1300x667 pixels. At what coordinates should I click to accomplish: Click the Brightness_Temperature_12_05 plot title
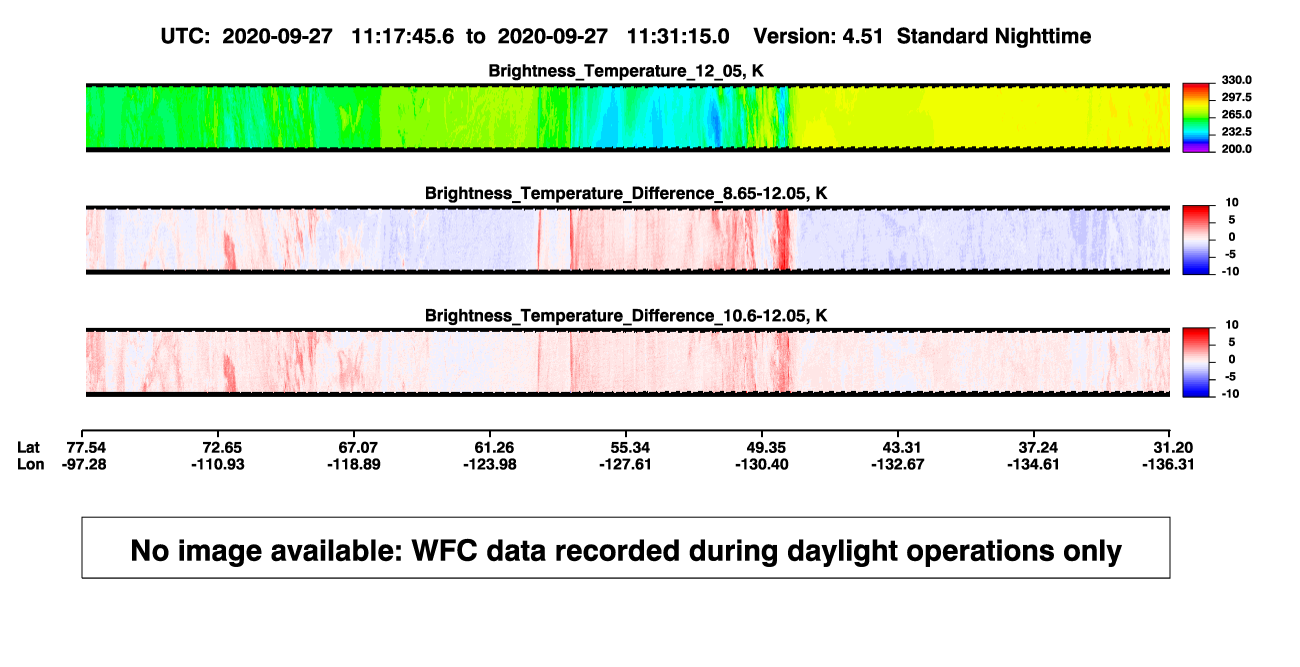(626, 71)
